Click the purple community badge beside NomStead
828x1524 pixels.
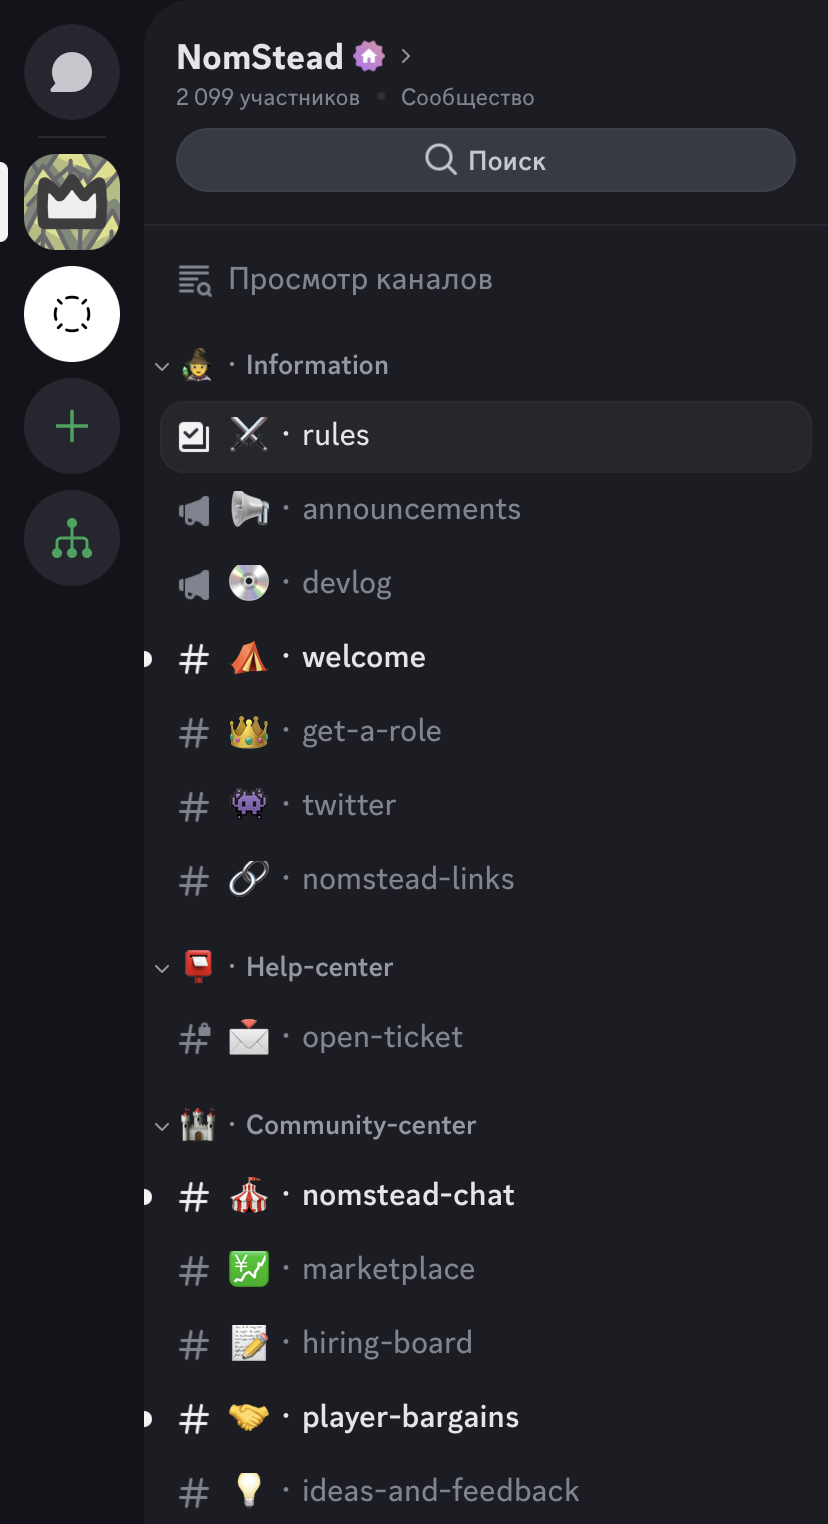[x=369, y=56]
